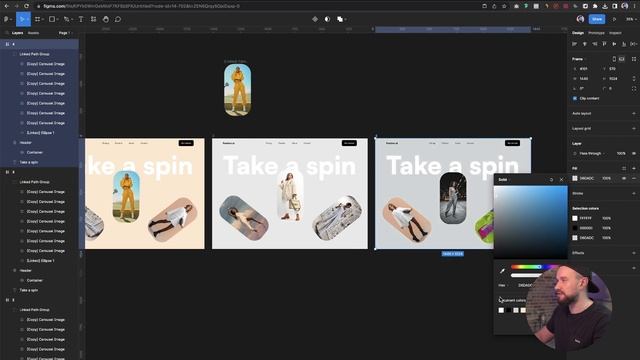The image size is (640, 360).
Task: Select portrait frame orientation
Action: (614, 59)
